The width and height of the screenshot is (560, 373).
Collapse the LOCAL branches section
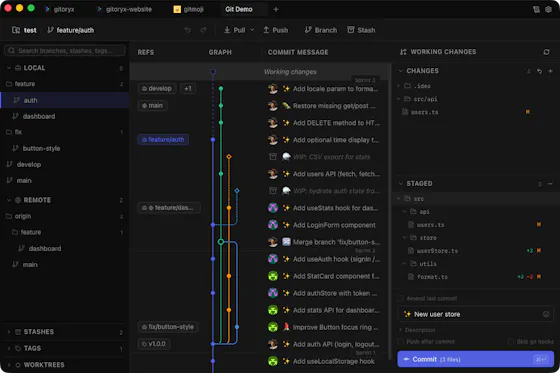(9, 68)
